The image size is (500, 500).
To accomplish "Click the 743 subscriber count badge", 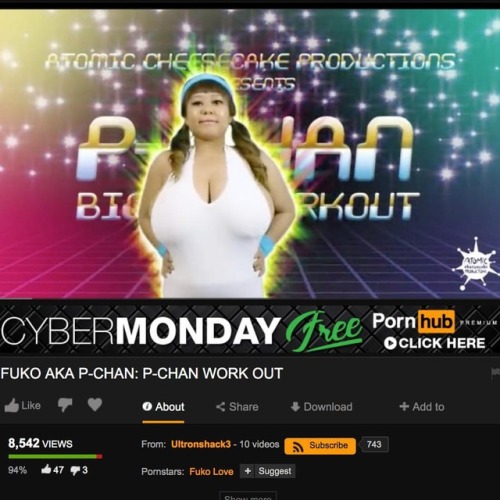I will tap(375, 444).
